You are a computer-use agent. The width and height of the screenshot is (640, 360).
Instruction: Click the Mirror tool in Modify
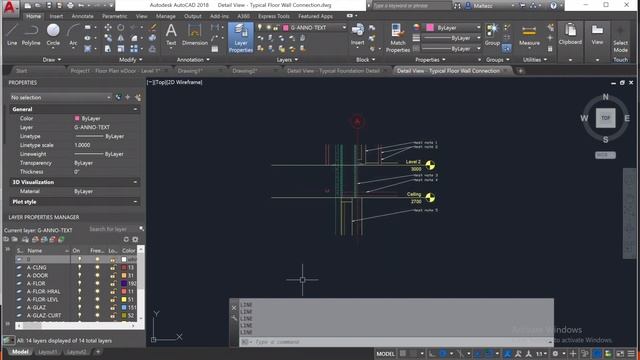[x=121, y=38]
